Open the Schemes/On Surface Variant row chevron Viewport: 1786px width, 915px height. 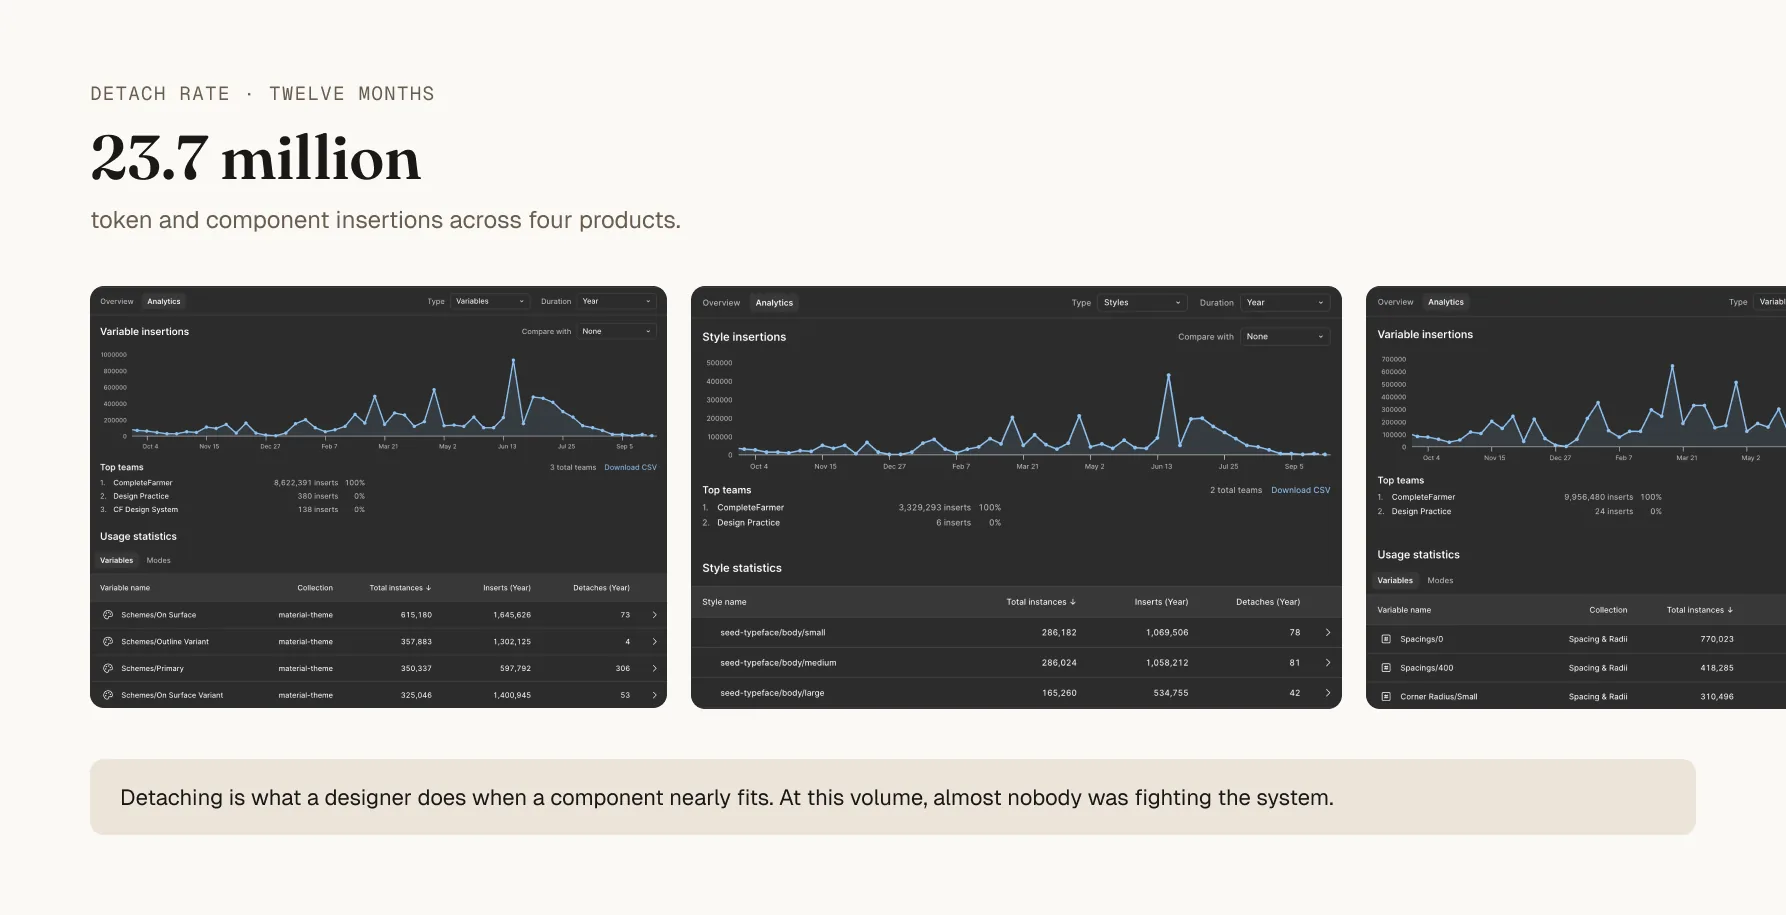655,695
